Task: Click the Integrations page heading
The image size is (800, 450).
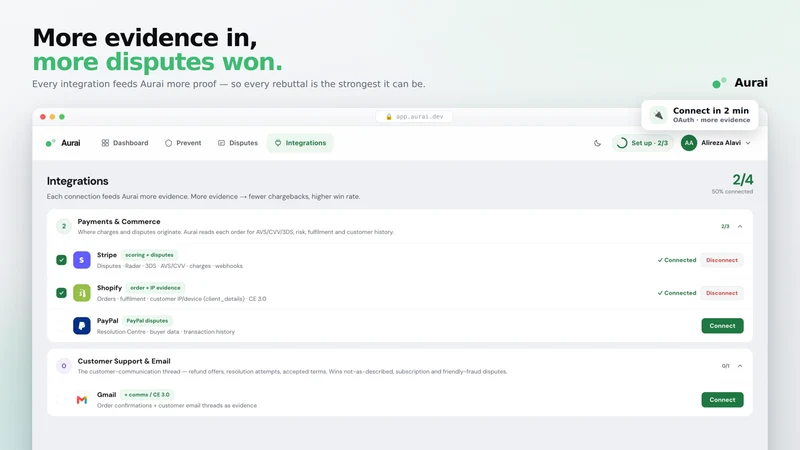Action: coord(78,181)
